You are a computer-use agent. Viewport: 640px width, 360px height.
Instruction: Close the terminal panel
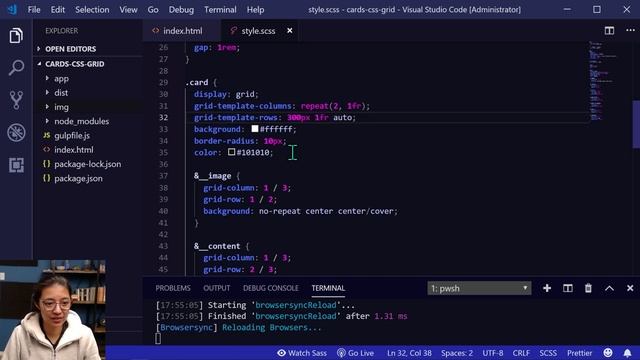(630, 288)
